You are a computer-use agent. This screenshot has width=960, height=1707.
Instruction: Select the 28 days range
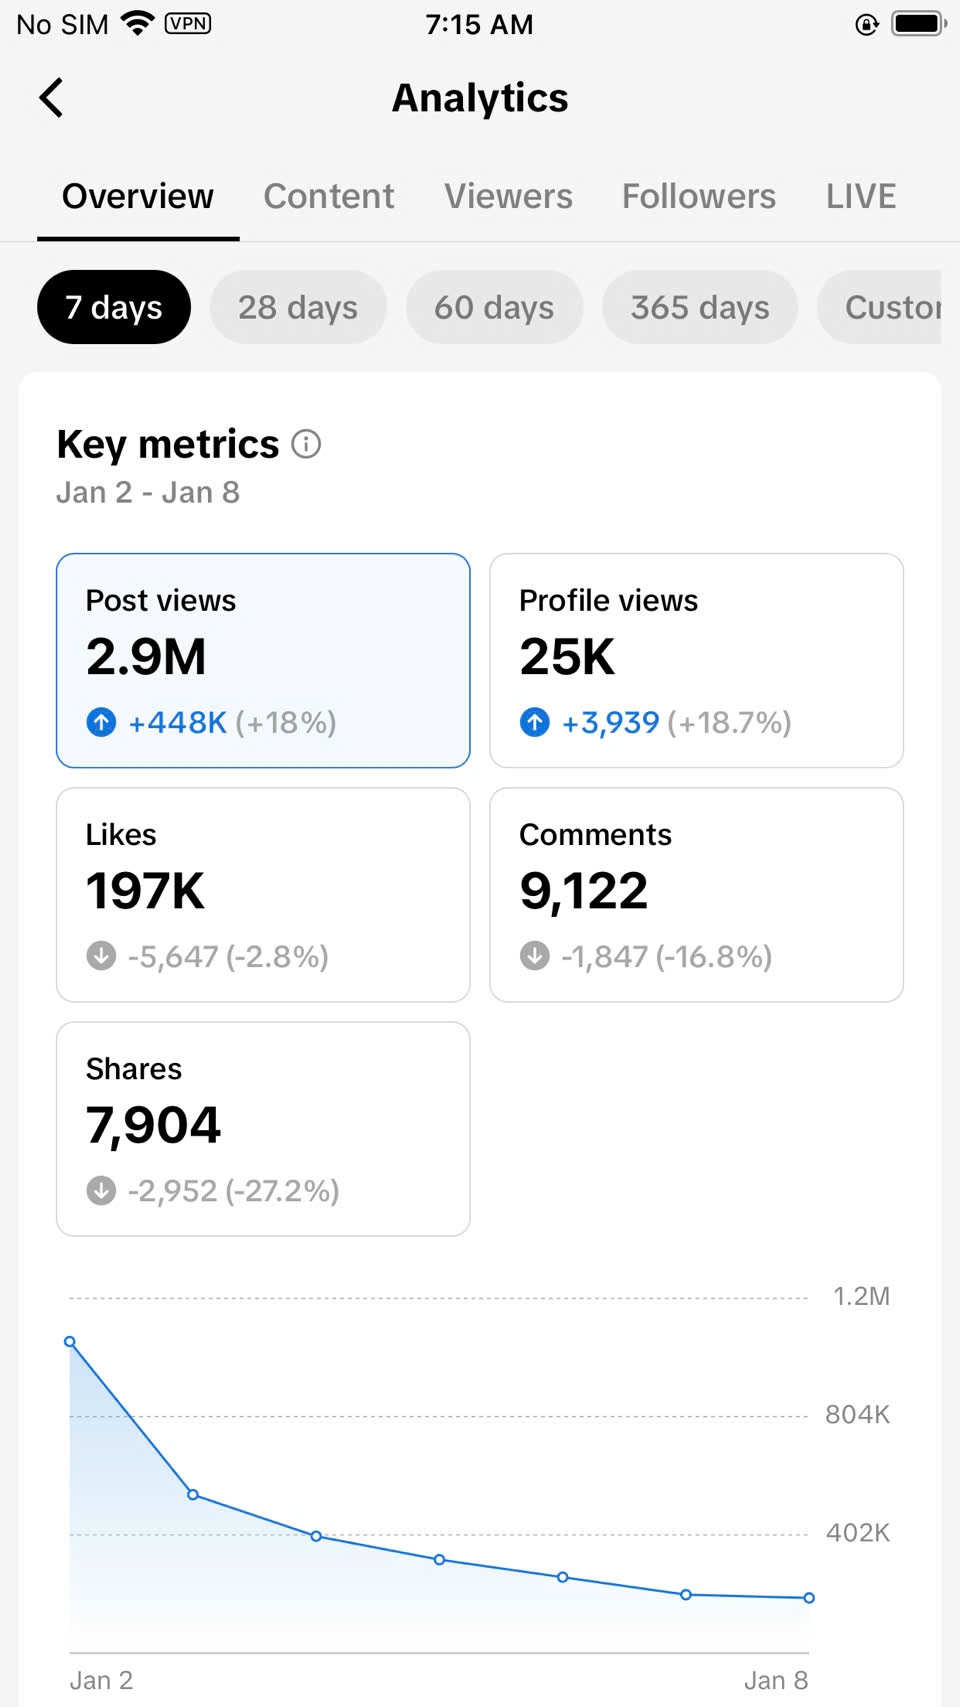pos(297,307)
